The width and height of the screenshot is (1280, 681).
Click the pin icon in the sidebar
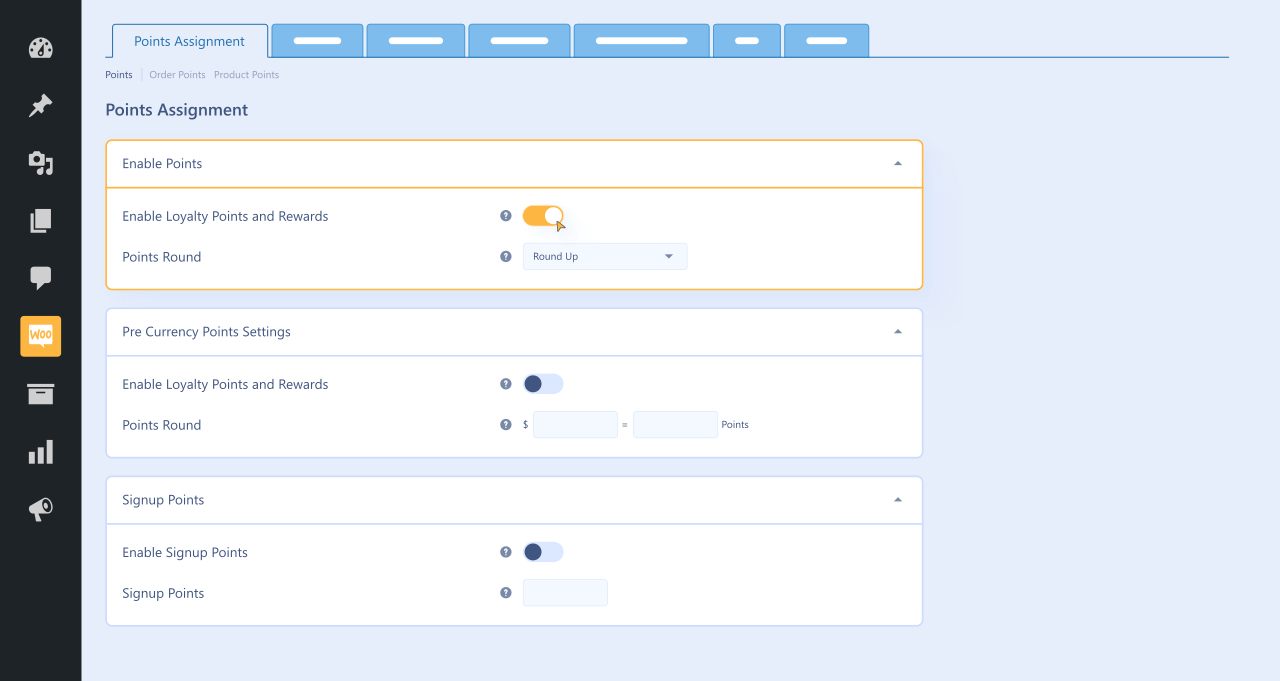(x=40, y=105)
